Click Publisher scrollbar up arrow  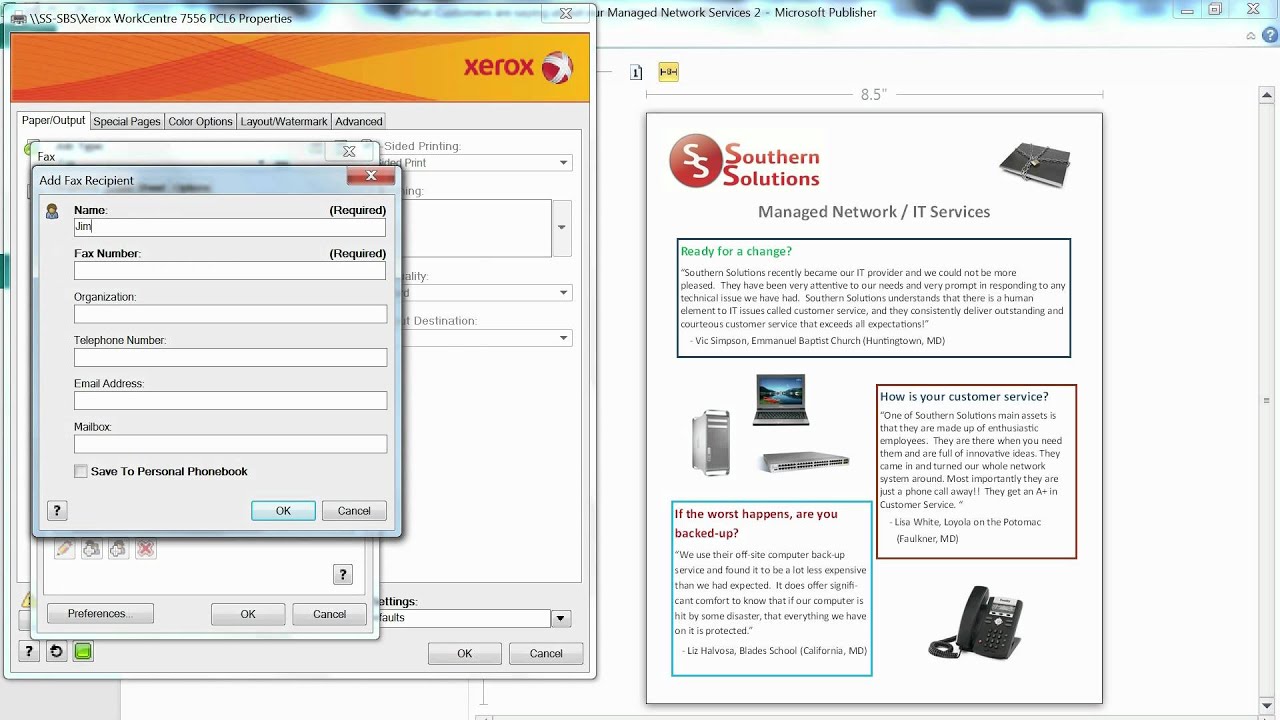pyautogui.click(x=1266, y=95)
